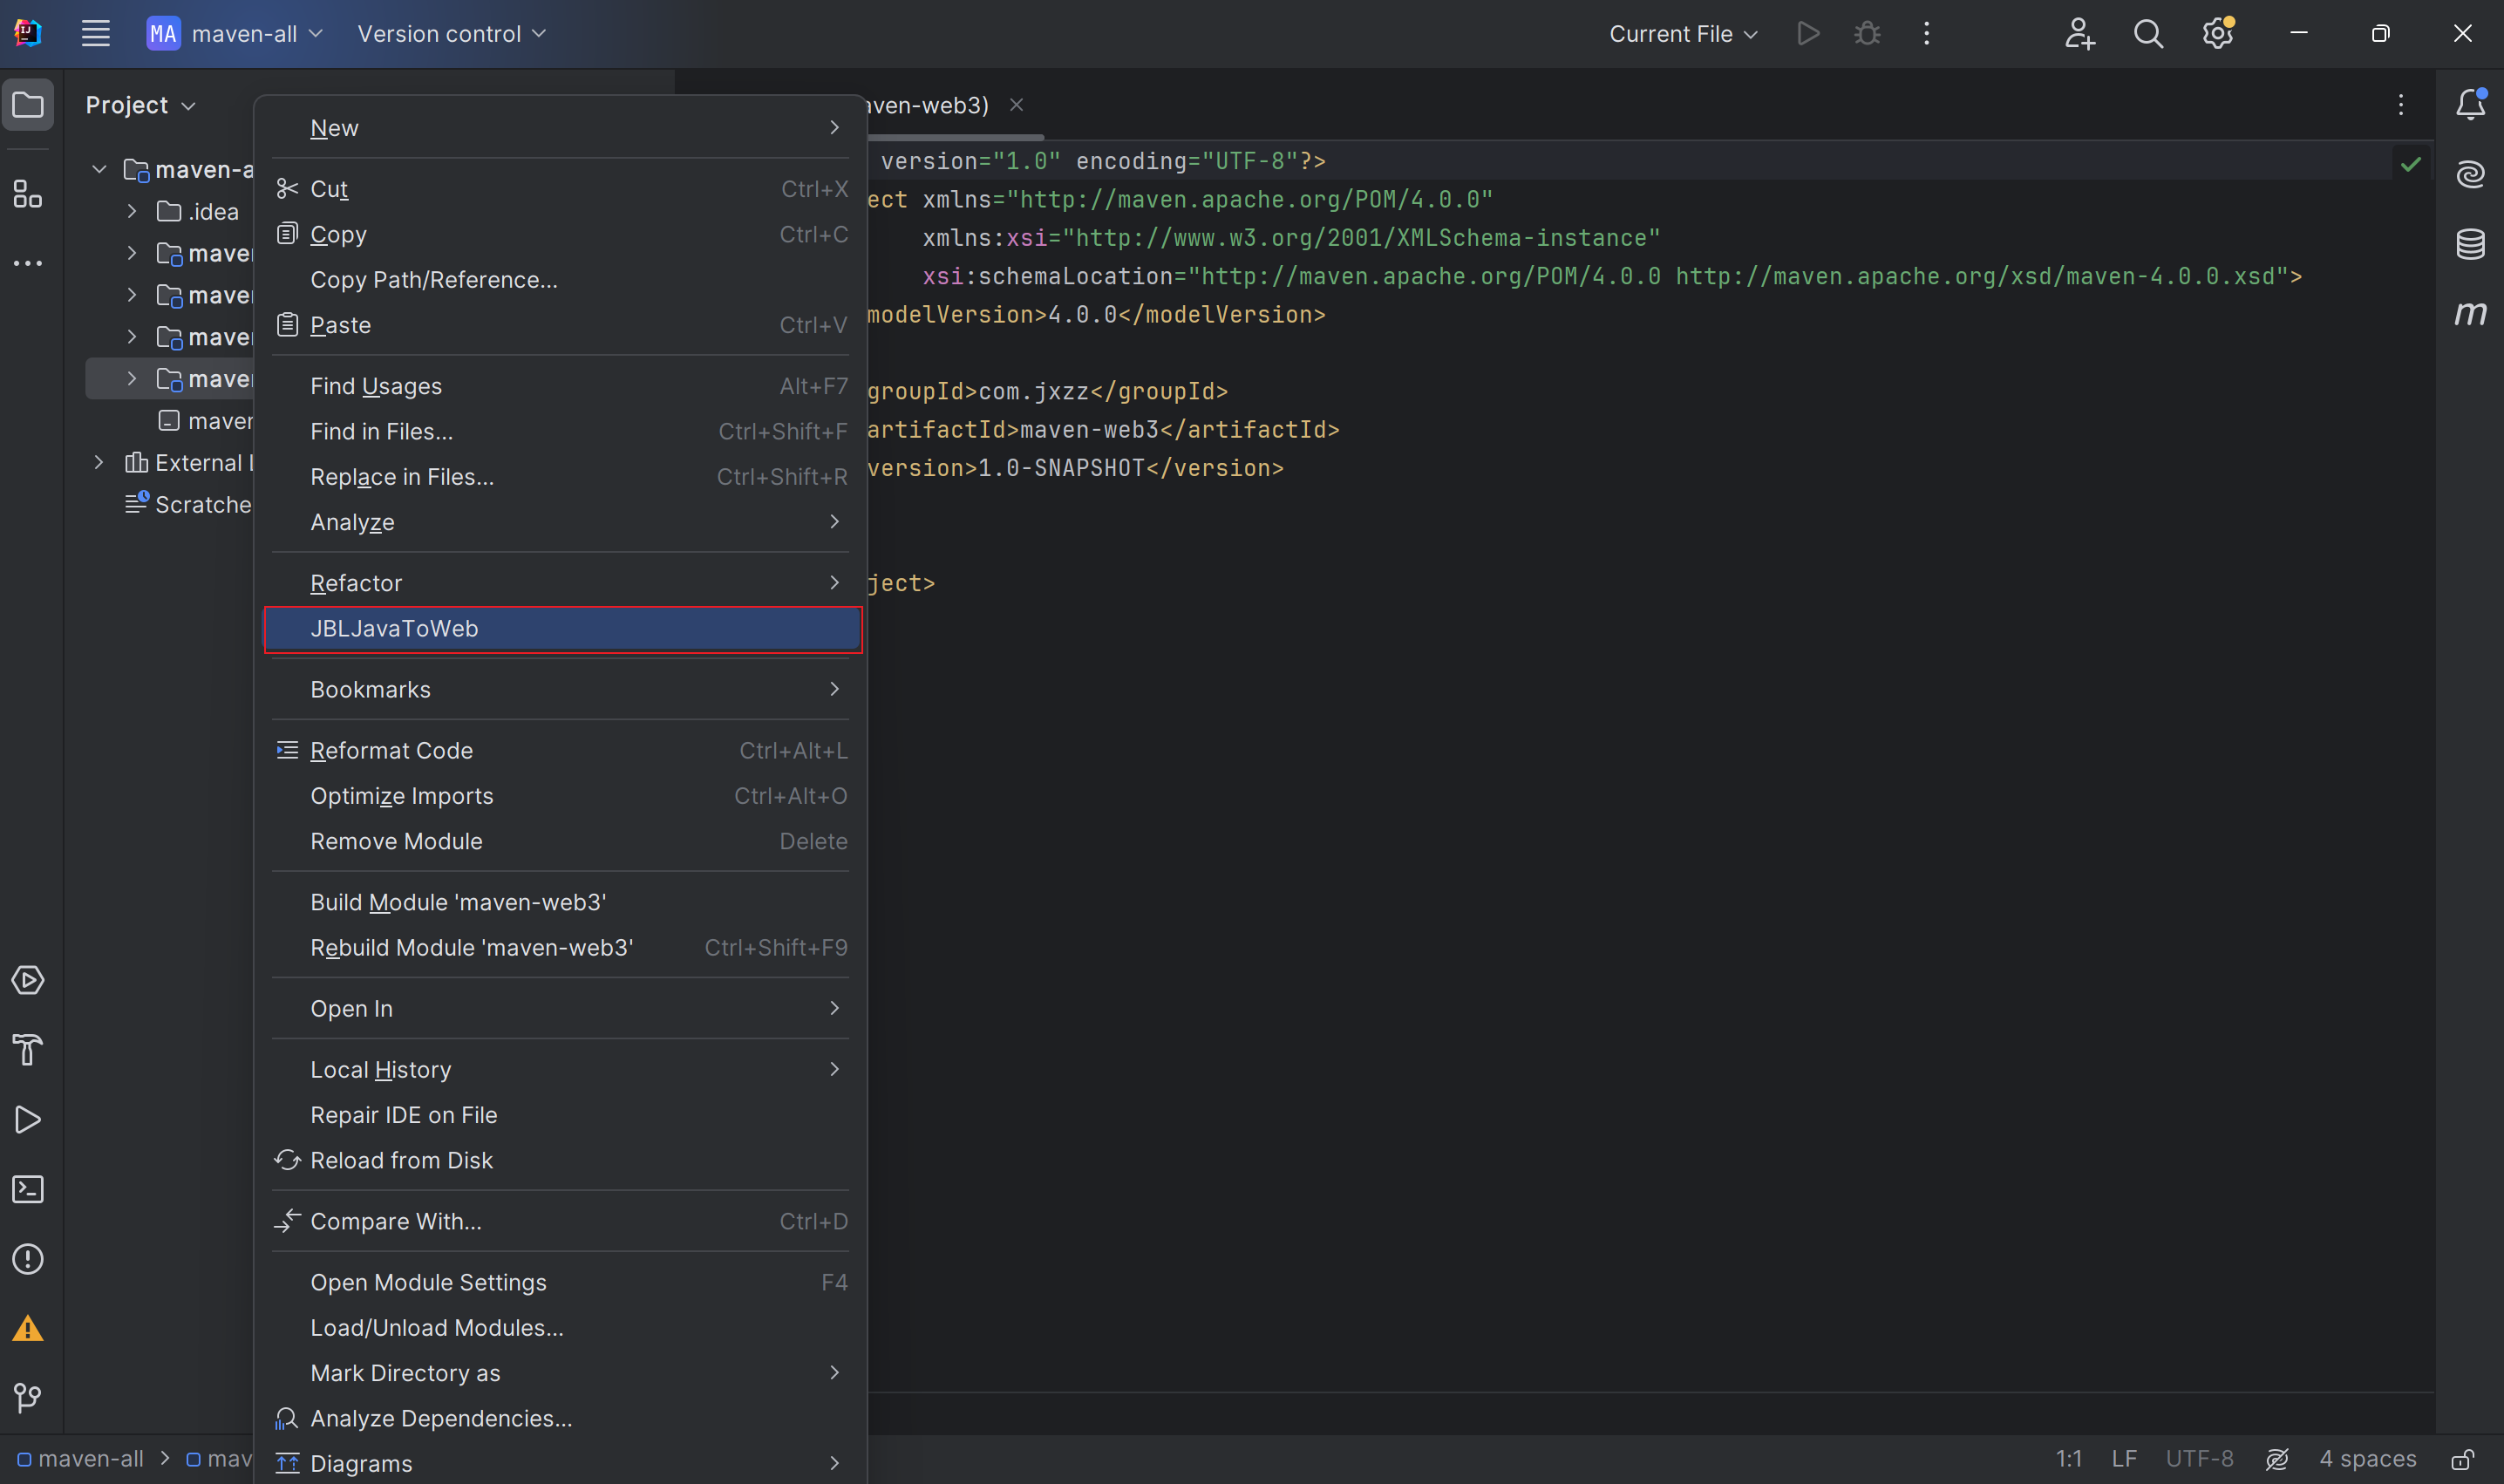Screen dimensions: 2504x1484
Task: Open the Build tool window with hammer icon
Action: pyautogui.click(x=28, y=1049)
